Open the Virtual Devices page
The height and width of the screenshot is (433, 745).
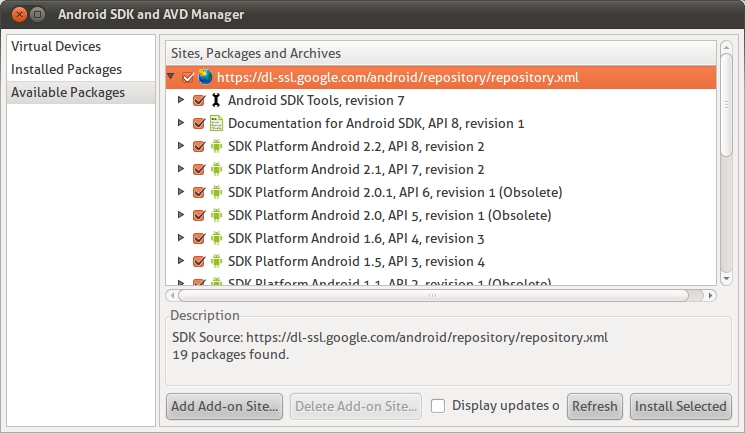click(x=81, y=46)
